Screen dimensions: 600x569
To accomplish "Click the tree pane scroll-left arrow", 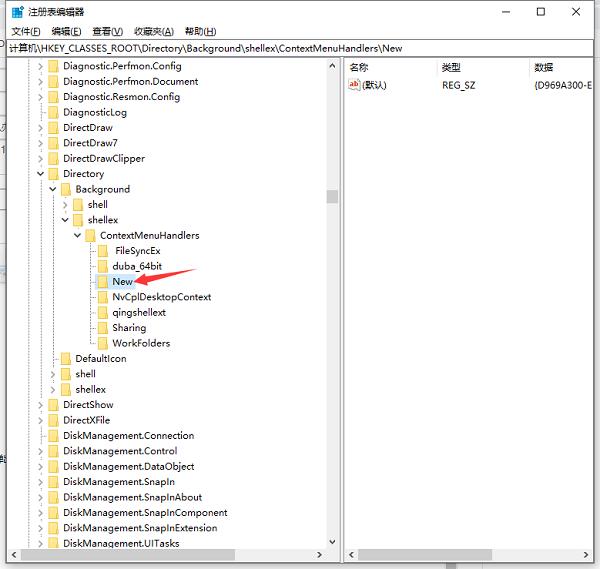I will click(x=14, y=554).
